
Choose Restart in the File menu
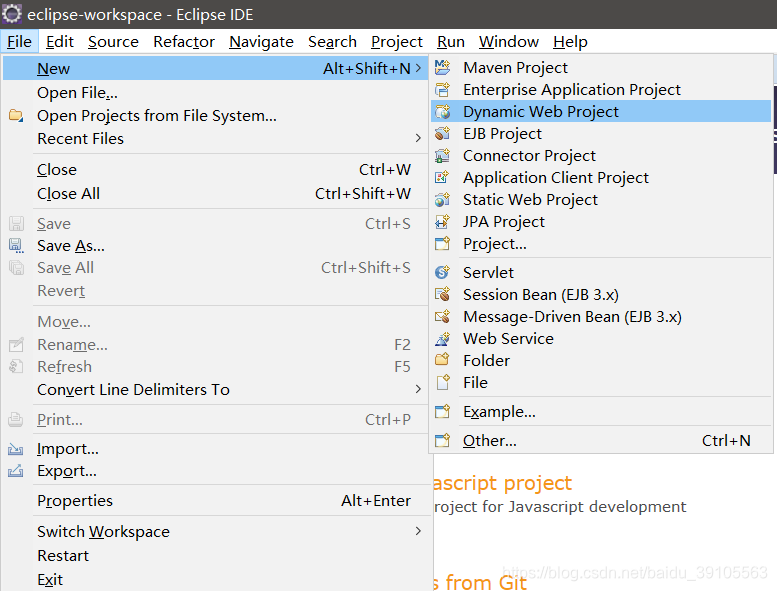pos(216,555)
